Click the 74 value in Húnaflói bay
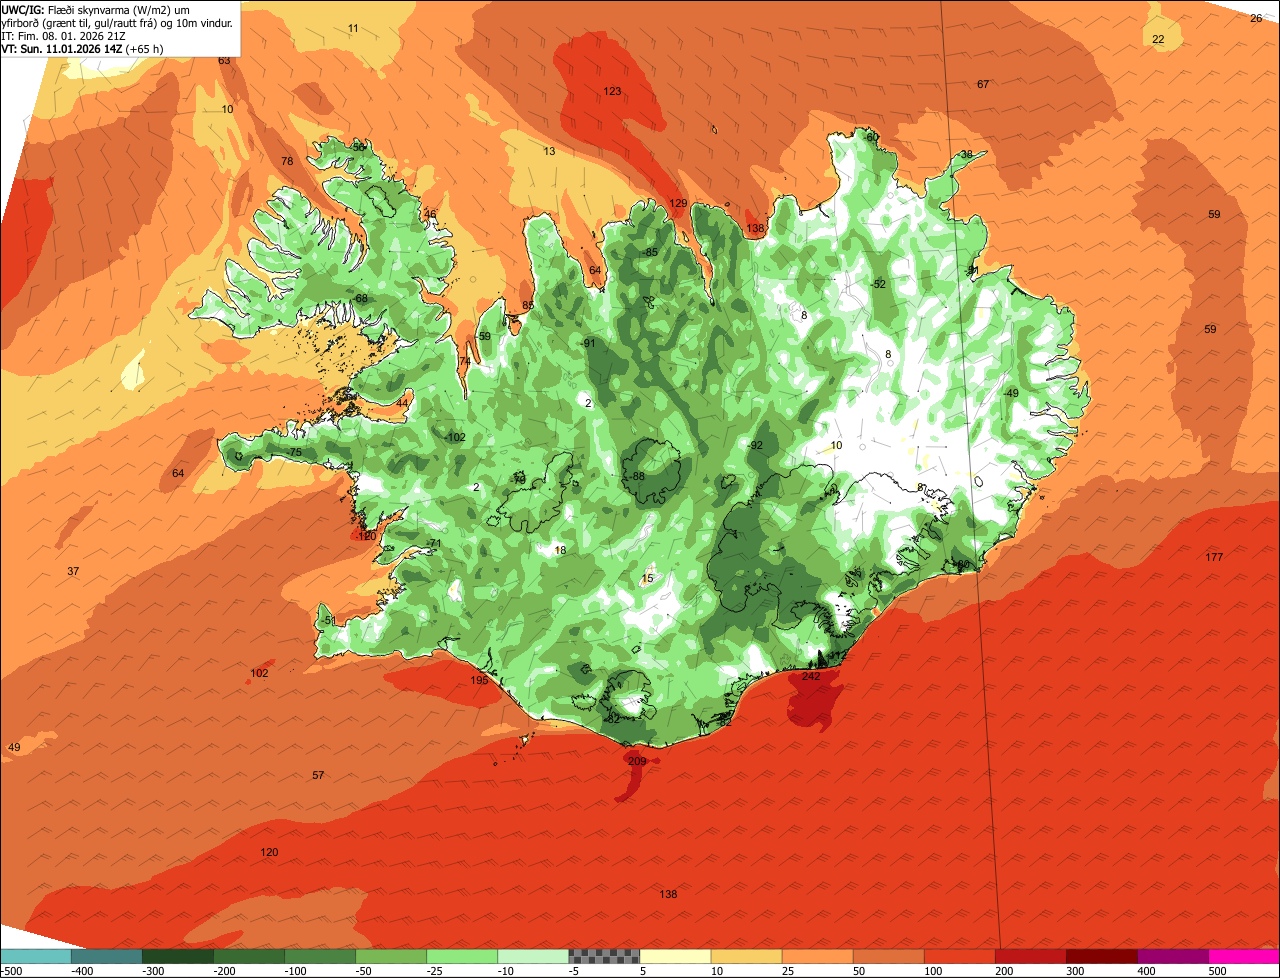The image size is (1280, 978). coord(465,361)
